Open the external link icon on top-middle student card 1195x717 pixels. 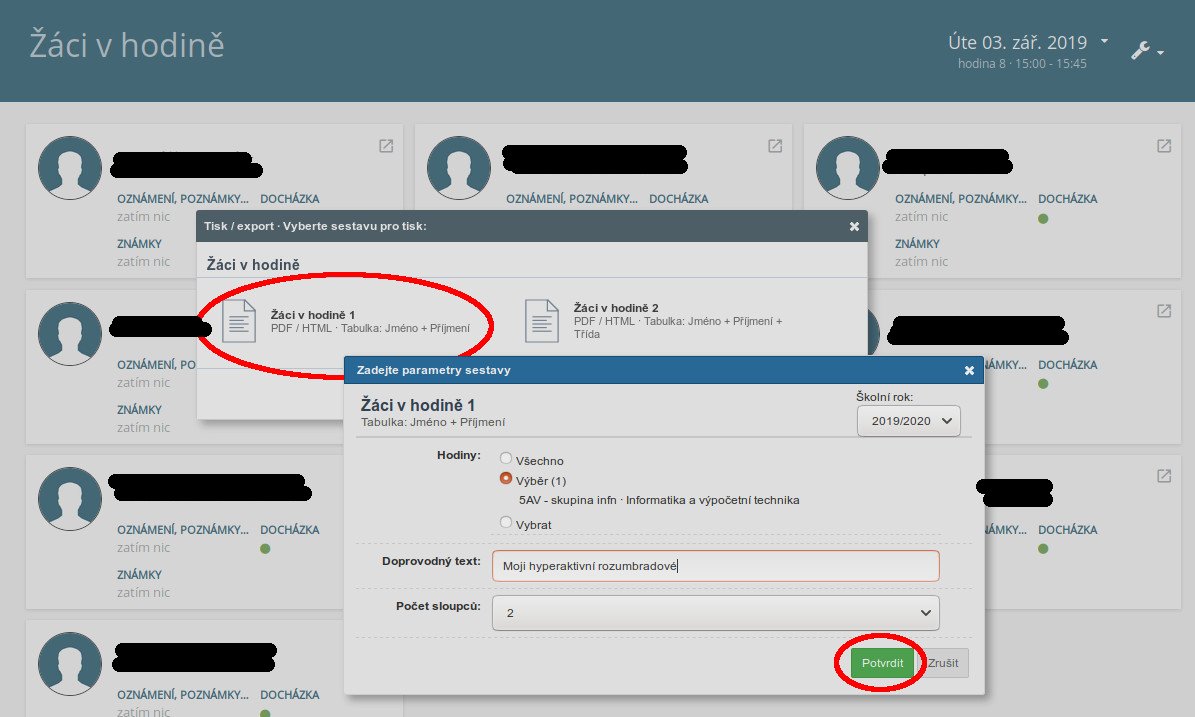(775, 146)
